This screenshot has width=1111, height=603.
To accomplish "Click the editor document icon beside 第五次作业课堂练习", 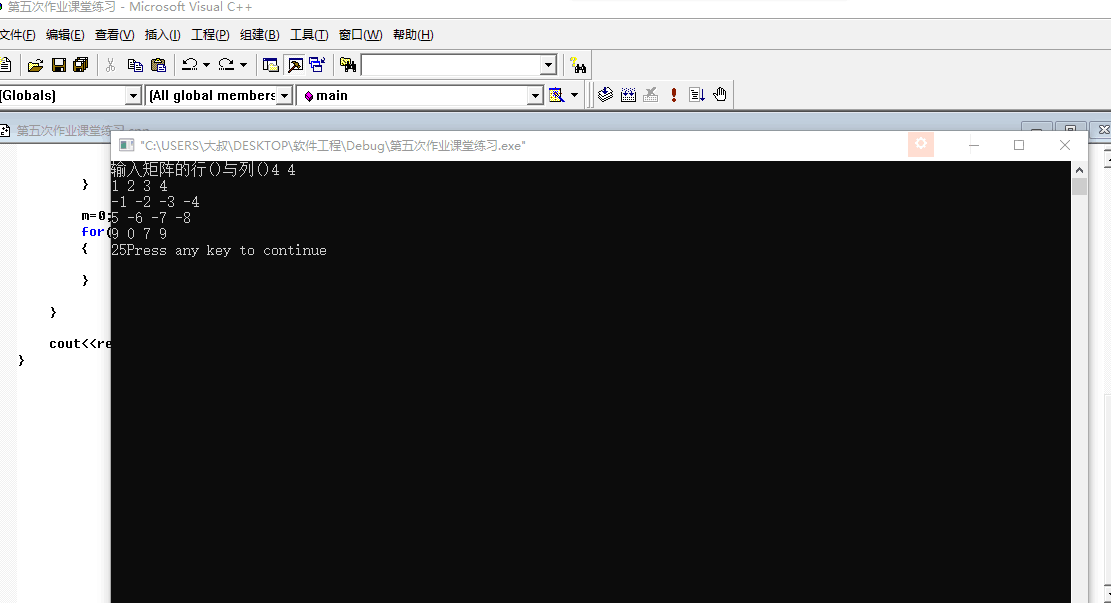I will (5, 130).
